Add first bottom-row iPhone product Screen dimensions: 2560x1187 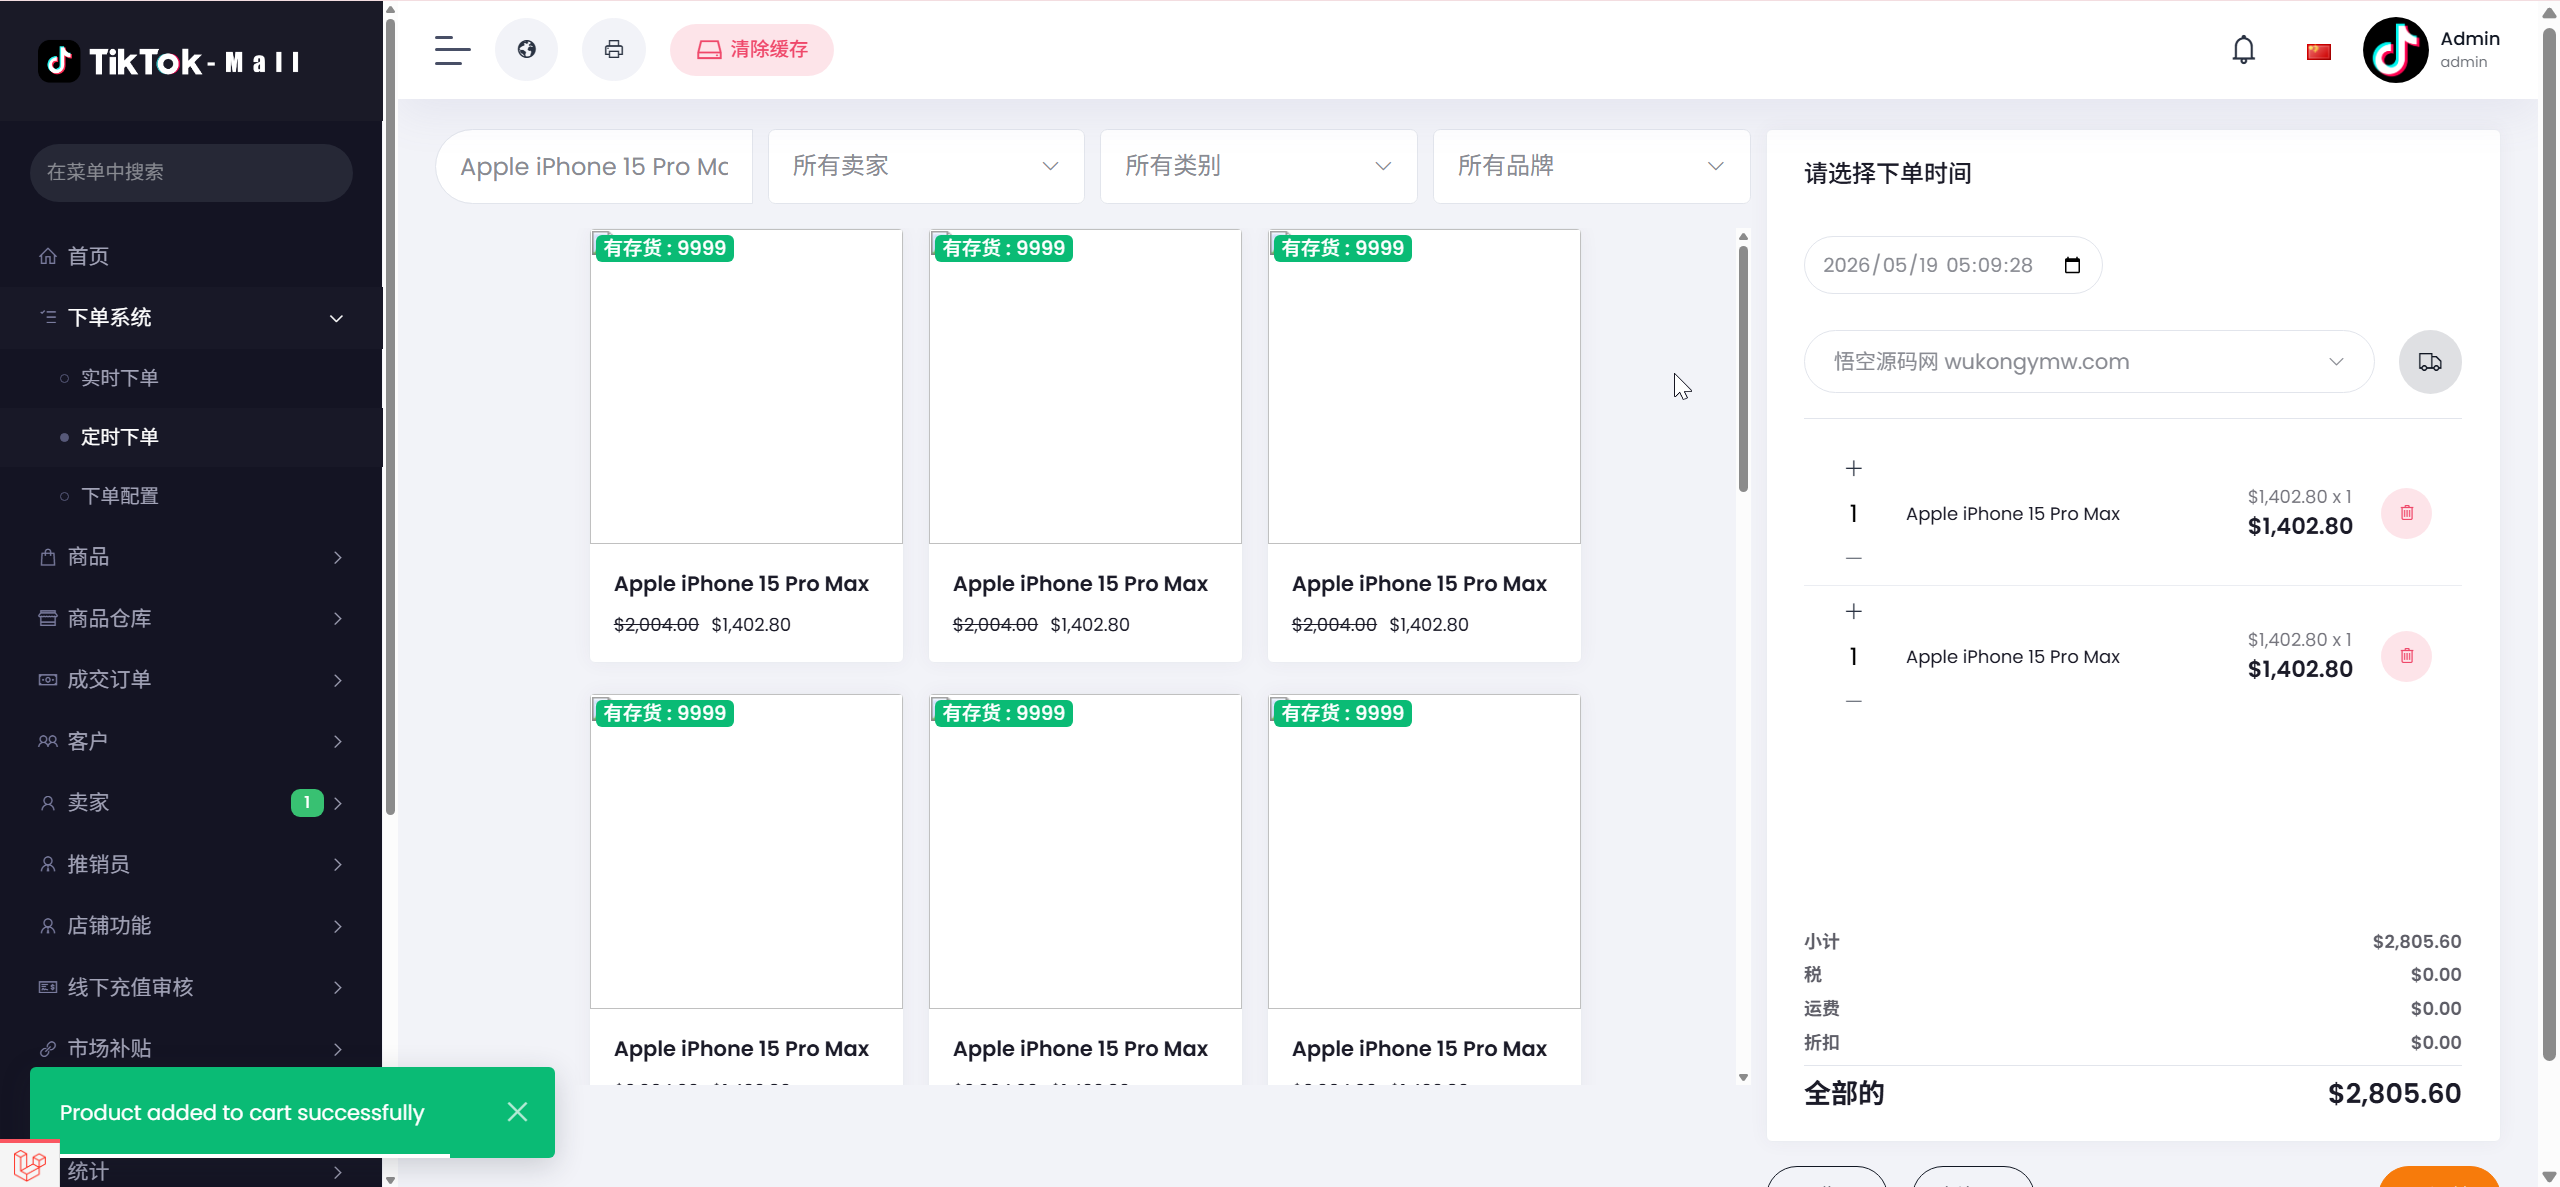746,889
